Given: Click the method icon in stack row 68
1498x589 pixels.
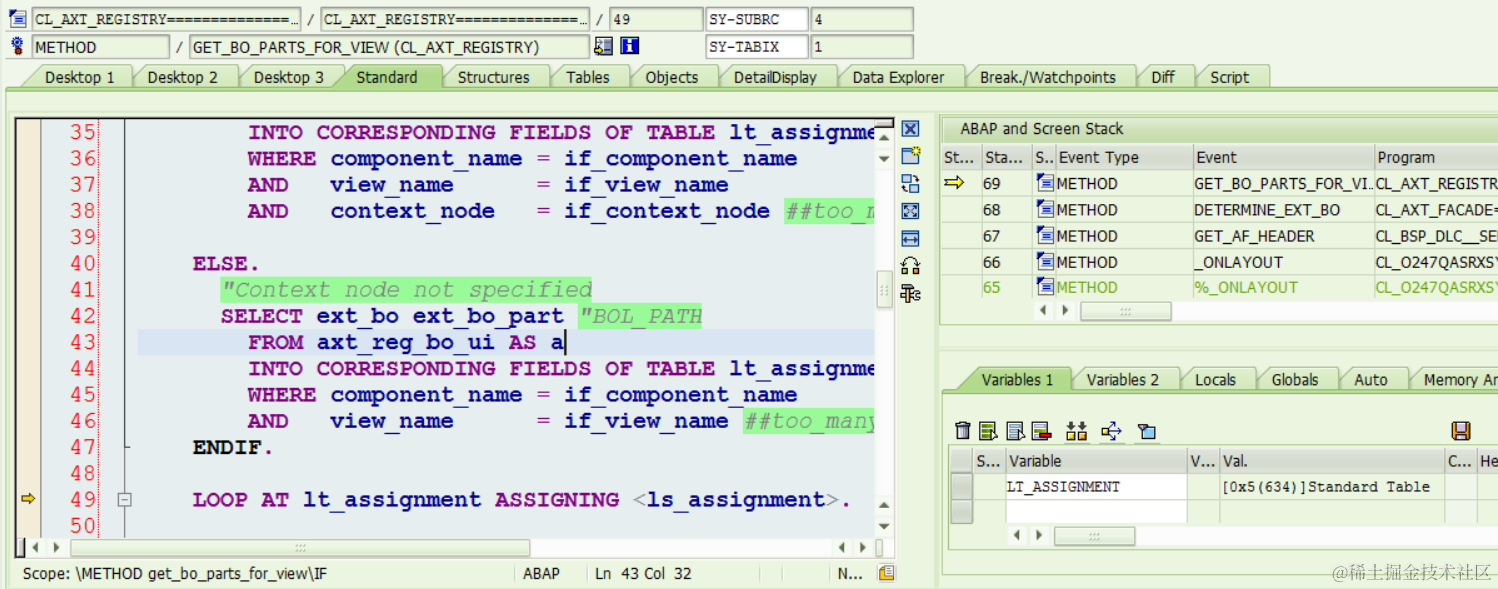Looking at the screenshot, I should tap(1045, 210).
